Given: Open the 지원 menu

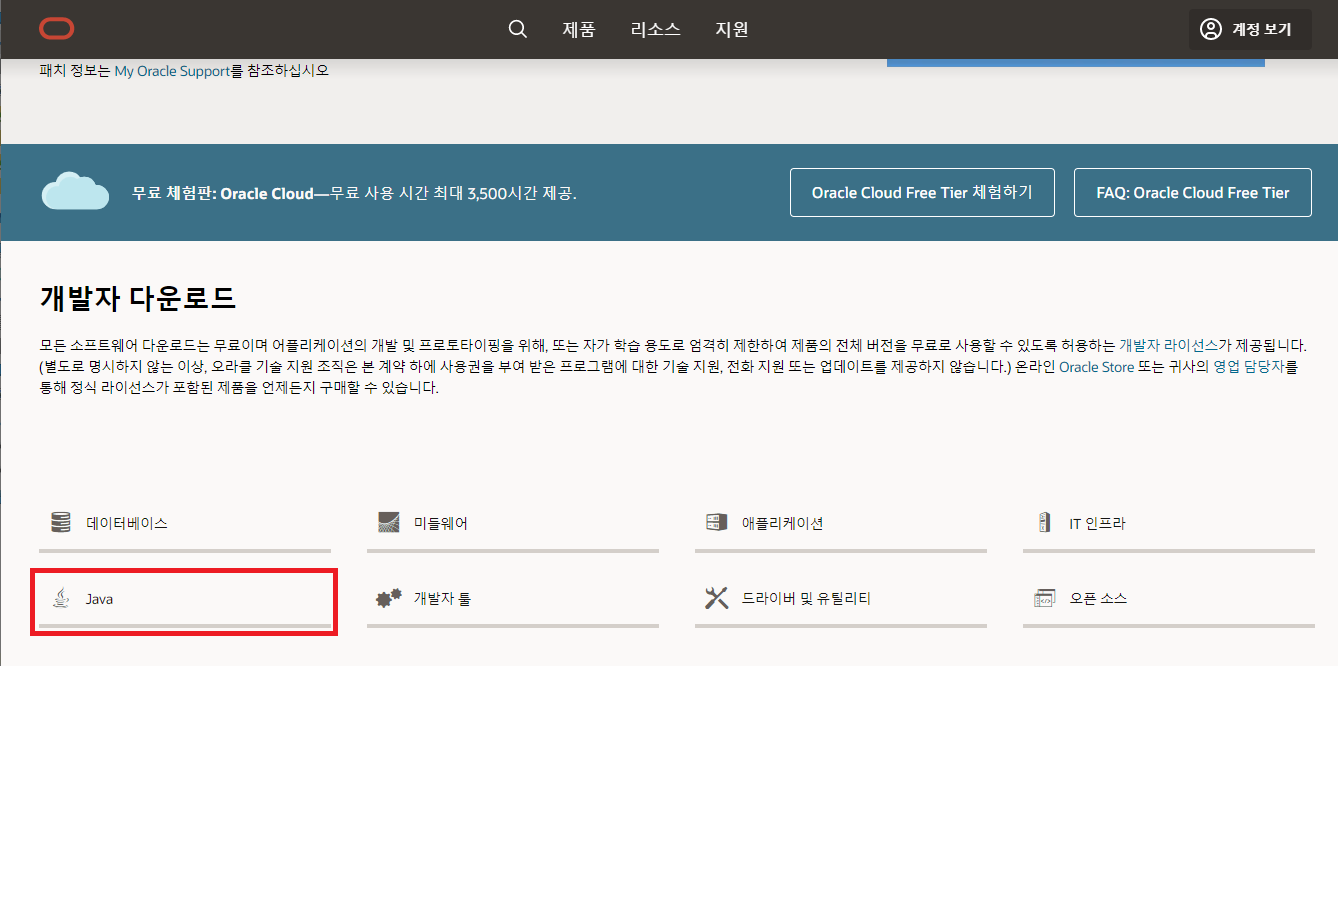Looking at the screenshot, I should coord(732,29).
